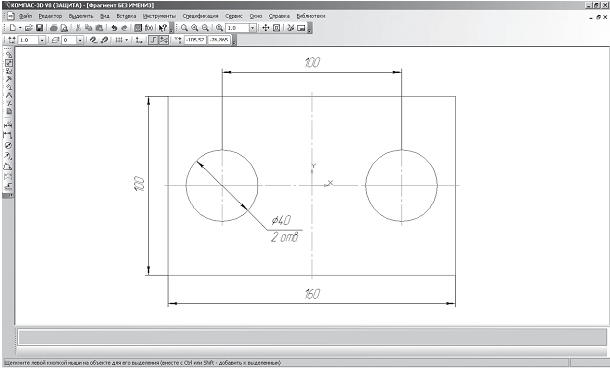Click the X coordinate input field

click(x=195, y=40)
